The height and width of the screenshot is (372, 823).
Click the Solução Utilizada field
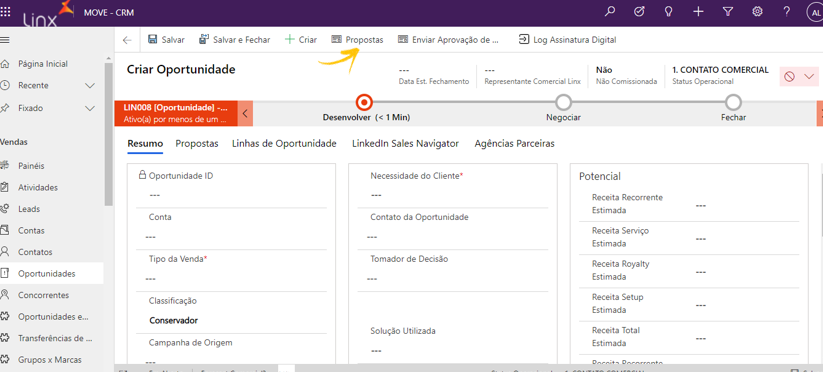453,350
